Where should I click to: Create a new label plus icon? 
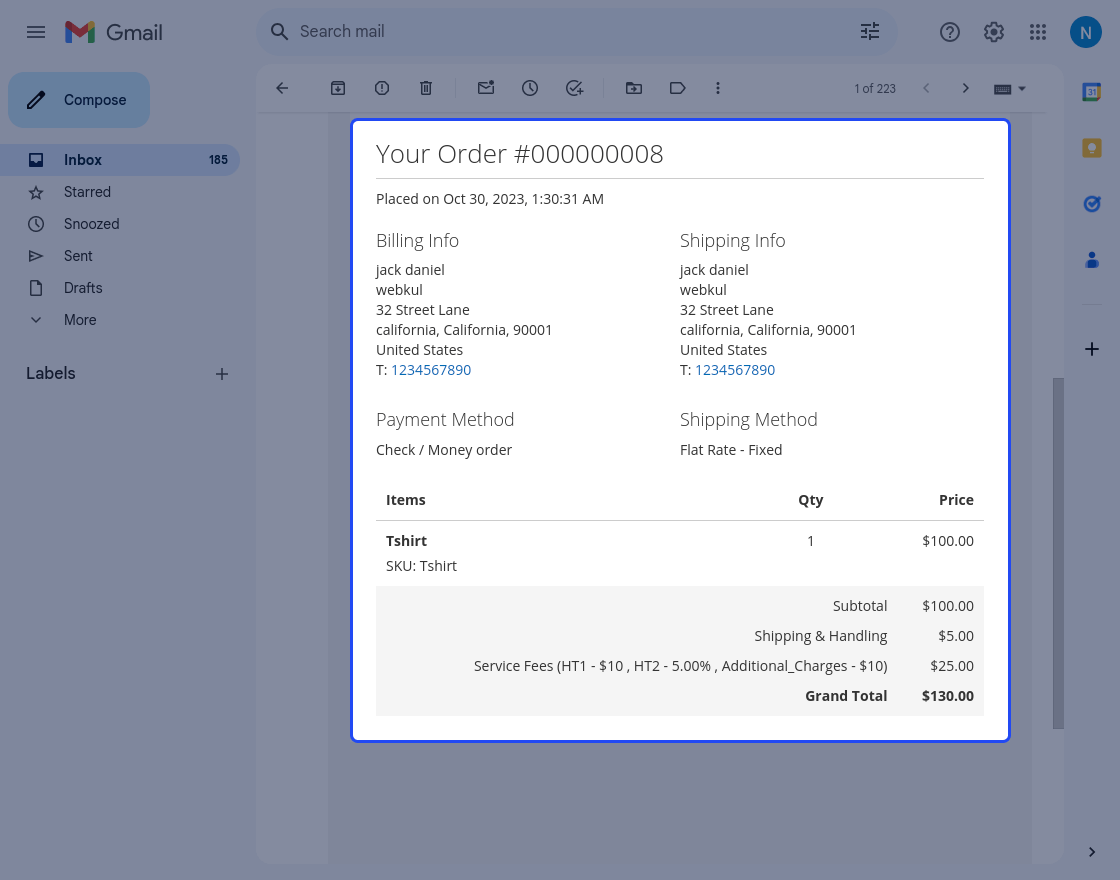[x=222, y=374]
